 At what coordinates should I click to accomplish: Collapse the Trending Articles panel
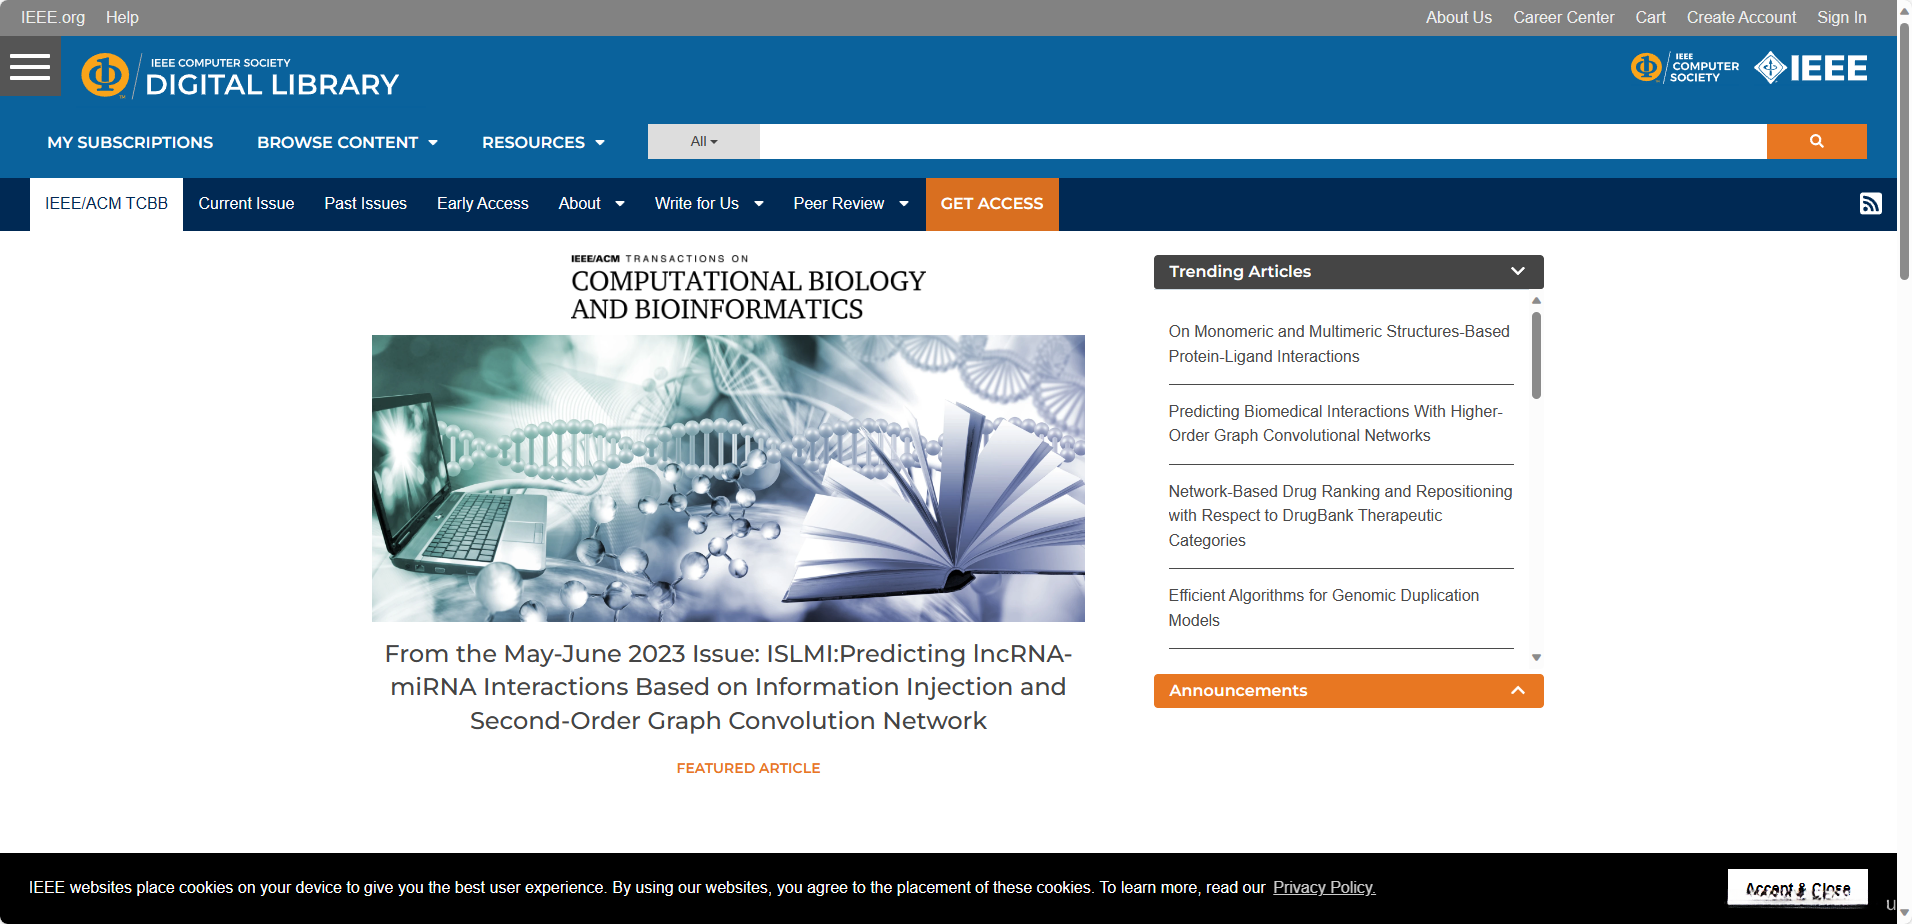point(1348,272)
